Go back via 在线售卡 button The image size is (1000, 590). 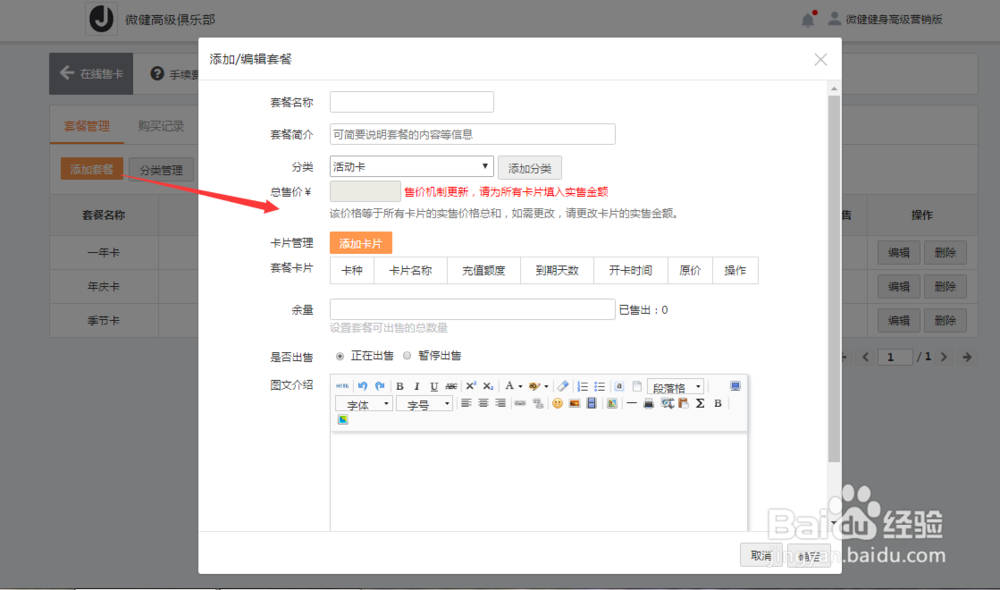(x=91, y=73)
